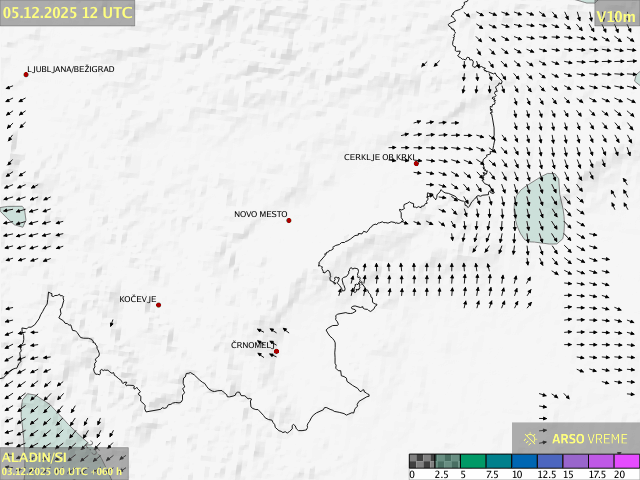Screen dimensions: 640x480
Task: Click the shaded wind zone east of Cerklje
Action: [x=538, y=208]
